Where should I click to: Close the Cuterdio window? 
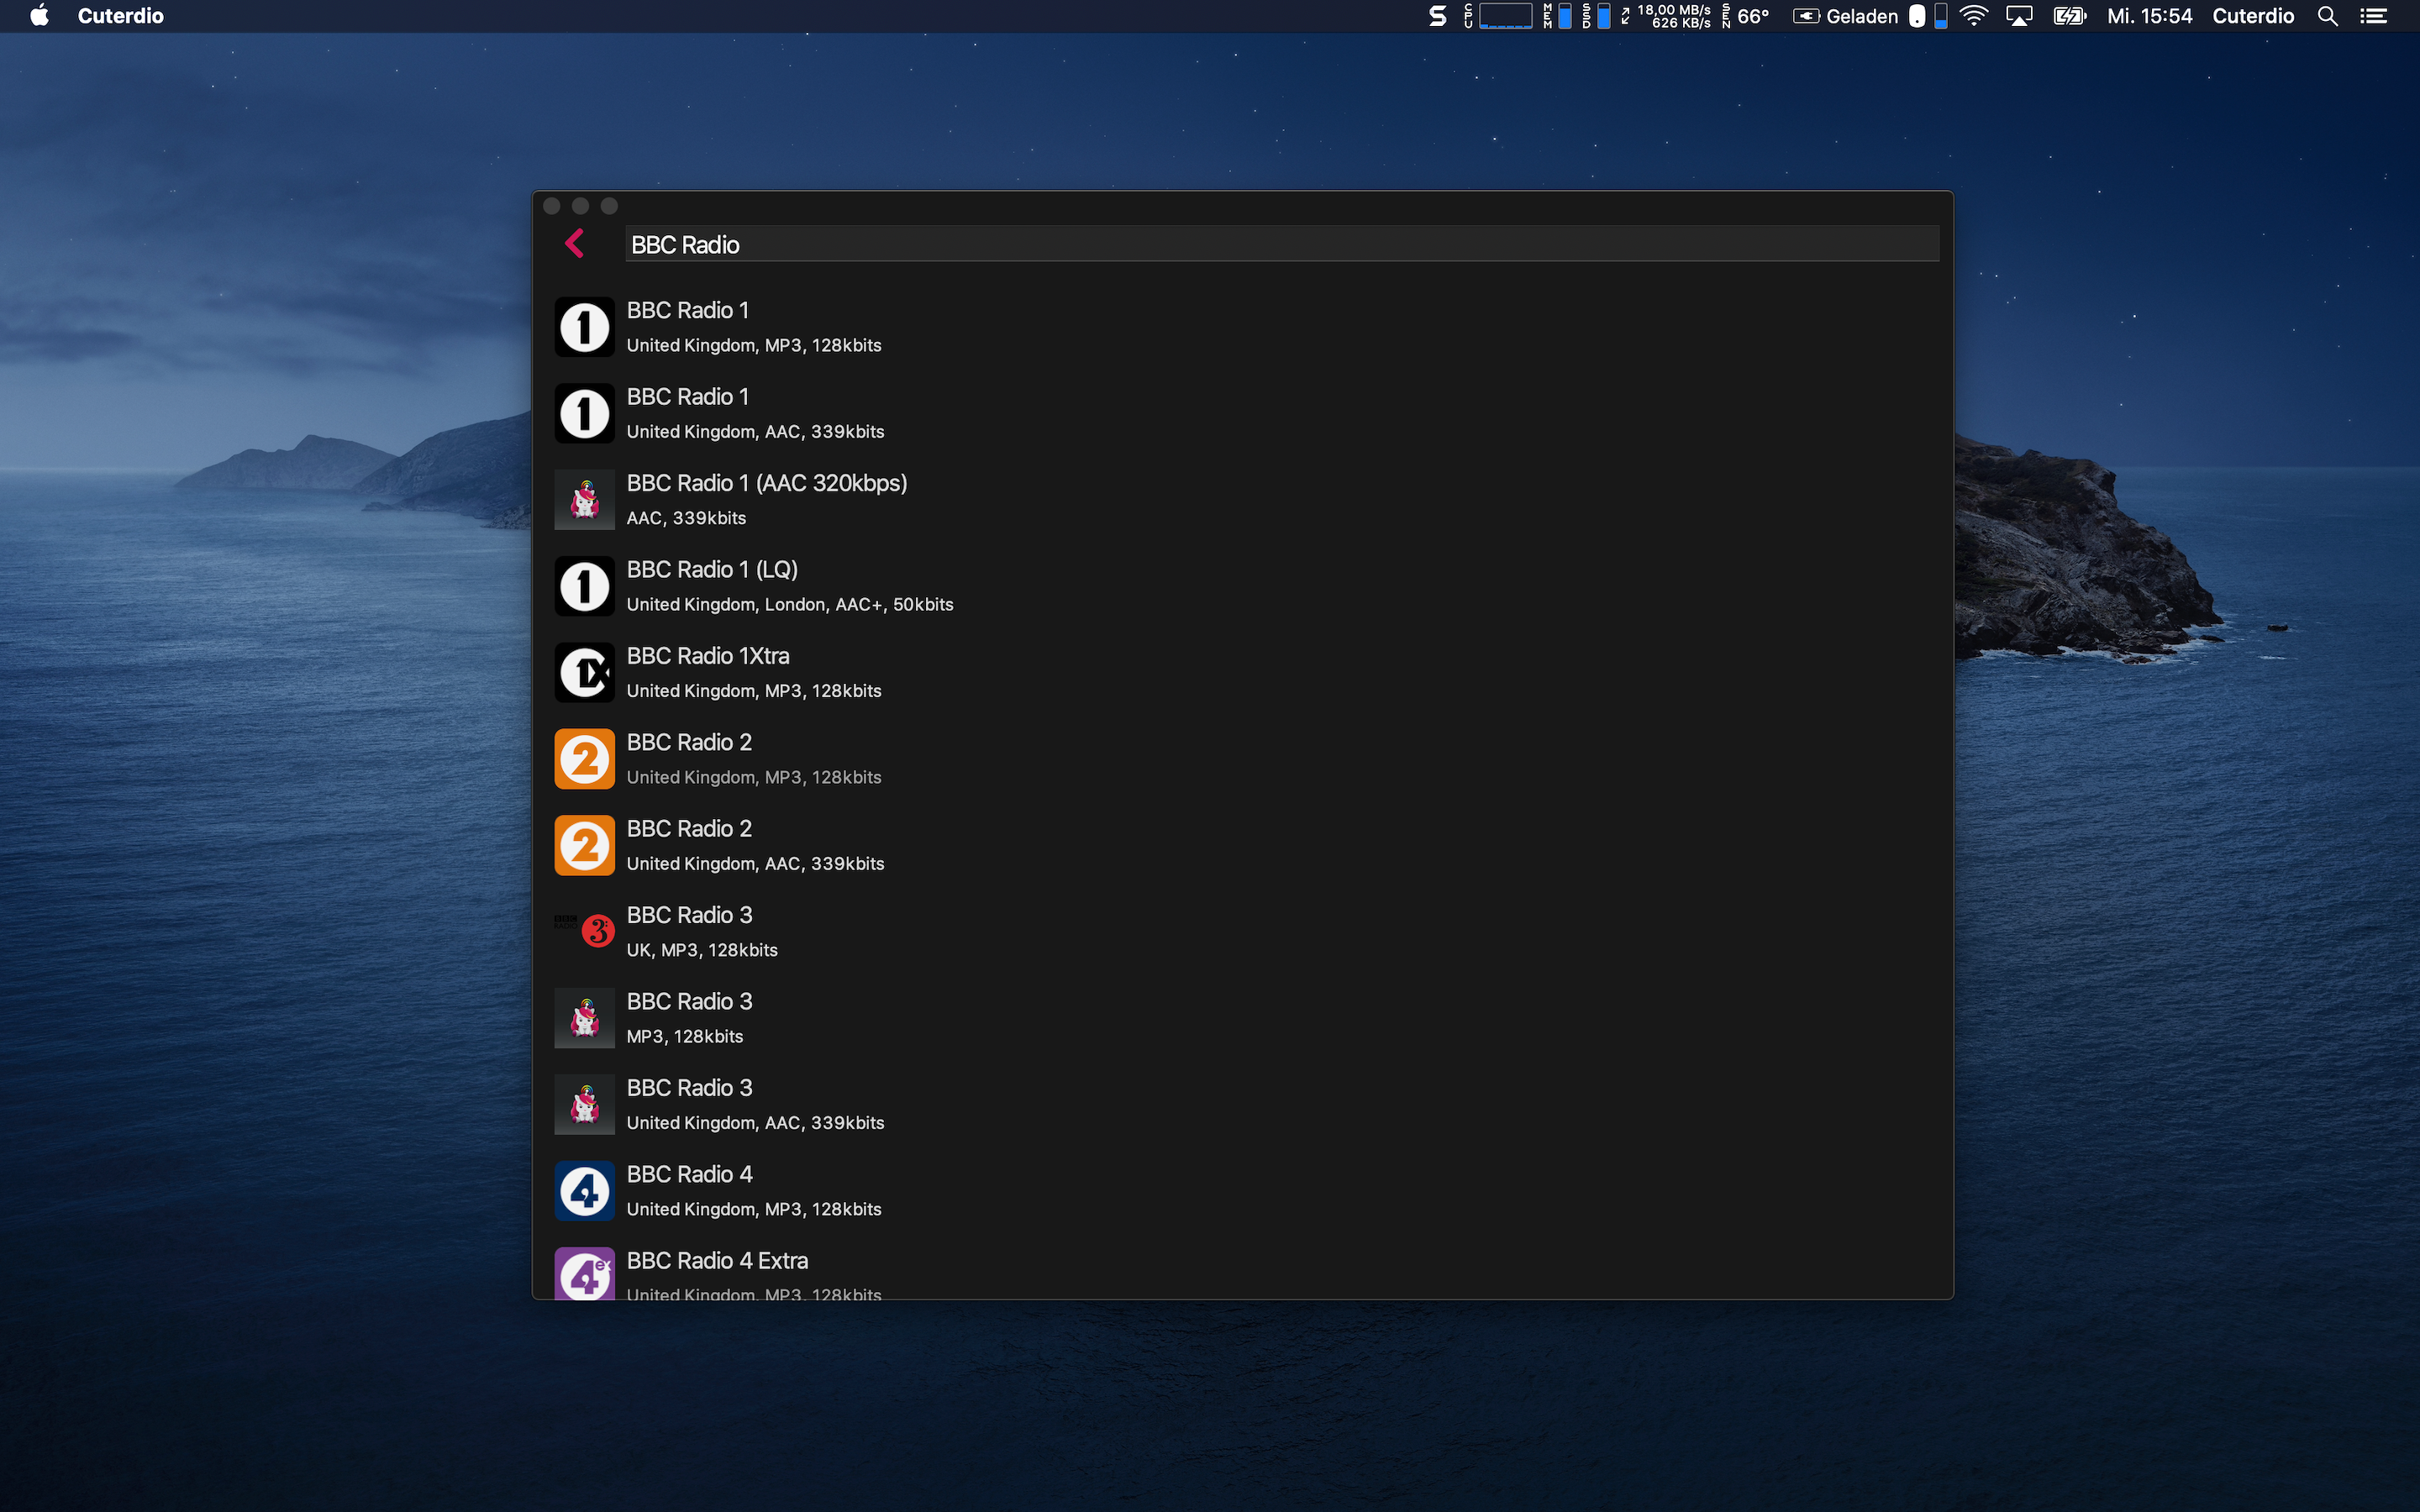coord(551,206)
